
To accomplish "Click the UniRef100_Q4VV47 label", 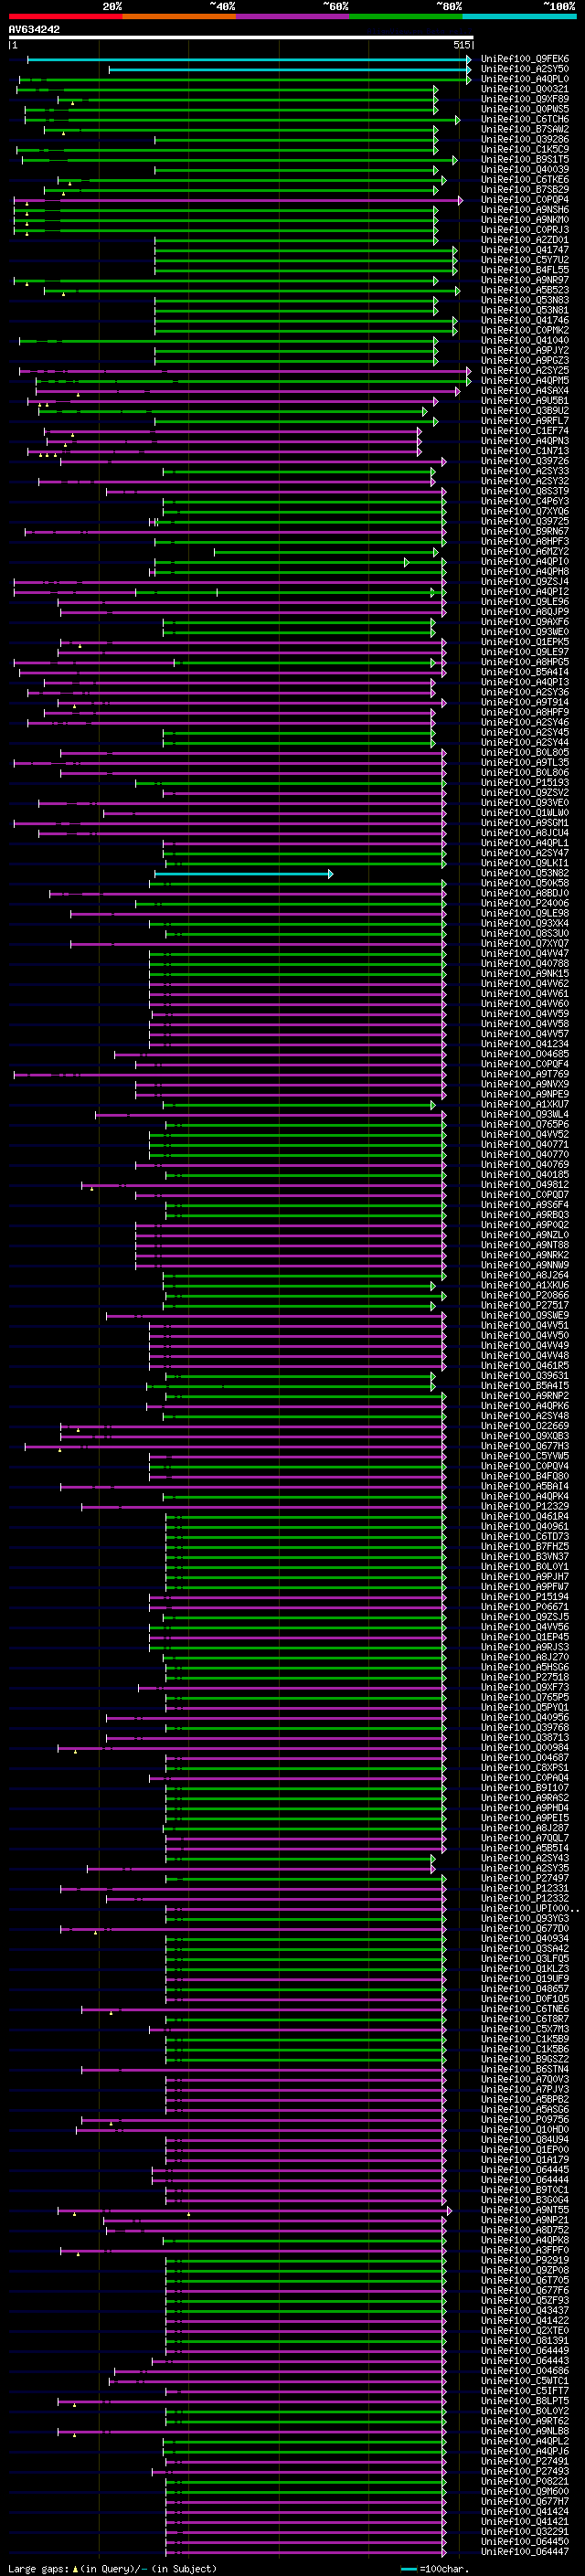I will (x=524, y=954).
